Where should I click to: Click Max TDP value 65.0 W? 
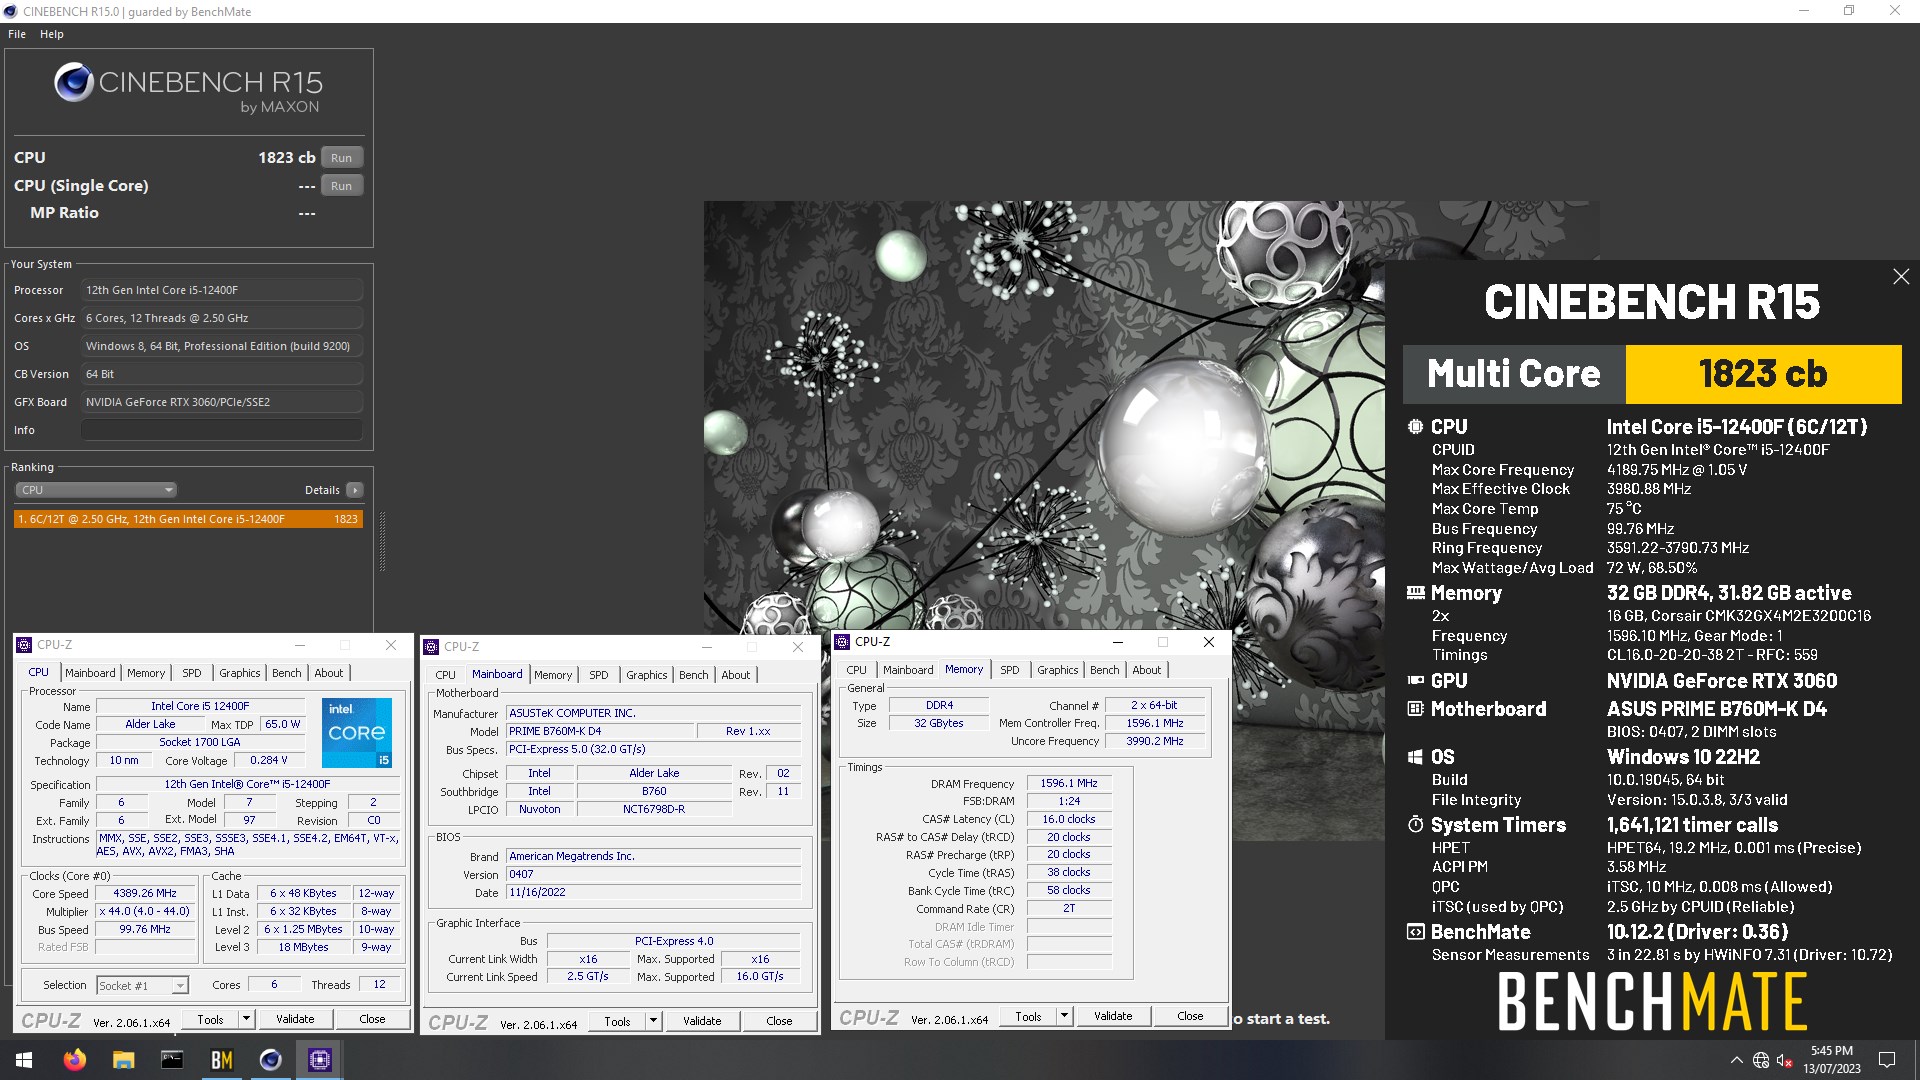coord(283,725)
